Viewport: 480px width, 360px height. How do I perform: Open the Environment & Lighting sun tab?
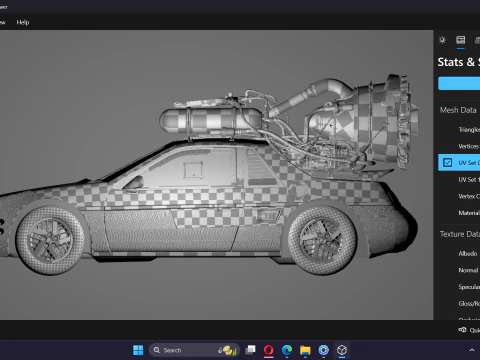[442, 40]
